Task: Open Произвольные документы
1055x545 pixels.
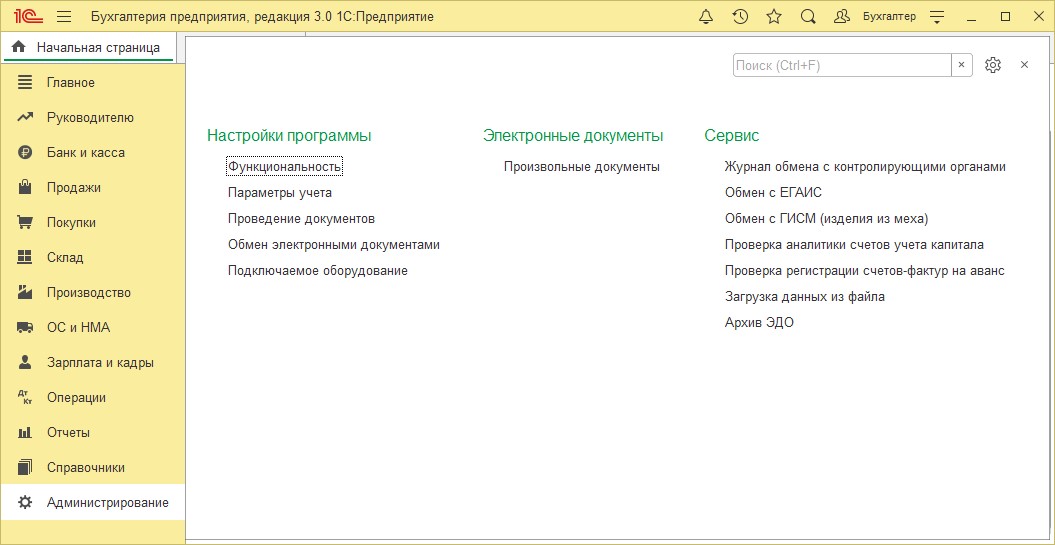Action: point(581,166)
